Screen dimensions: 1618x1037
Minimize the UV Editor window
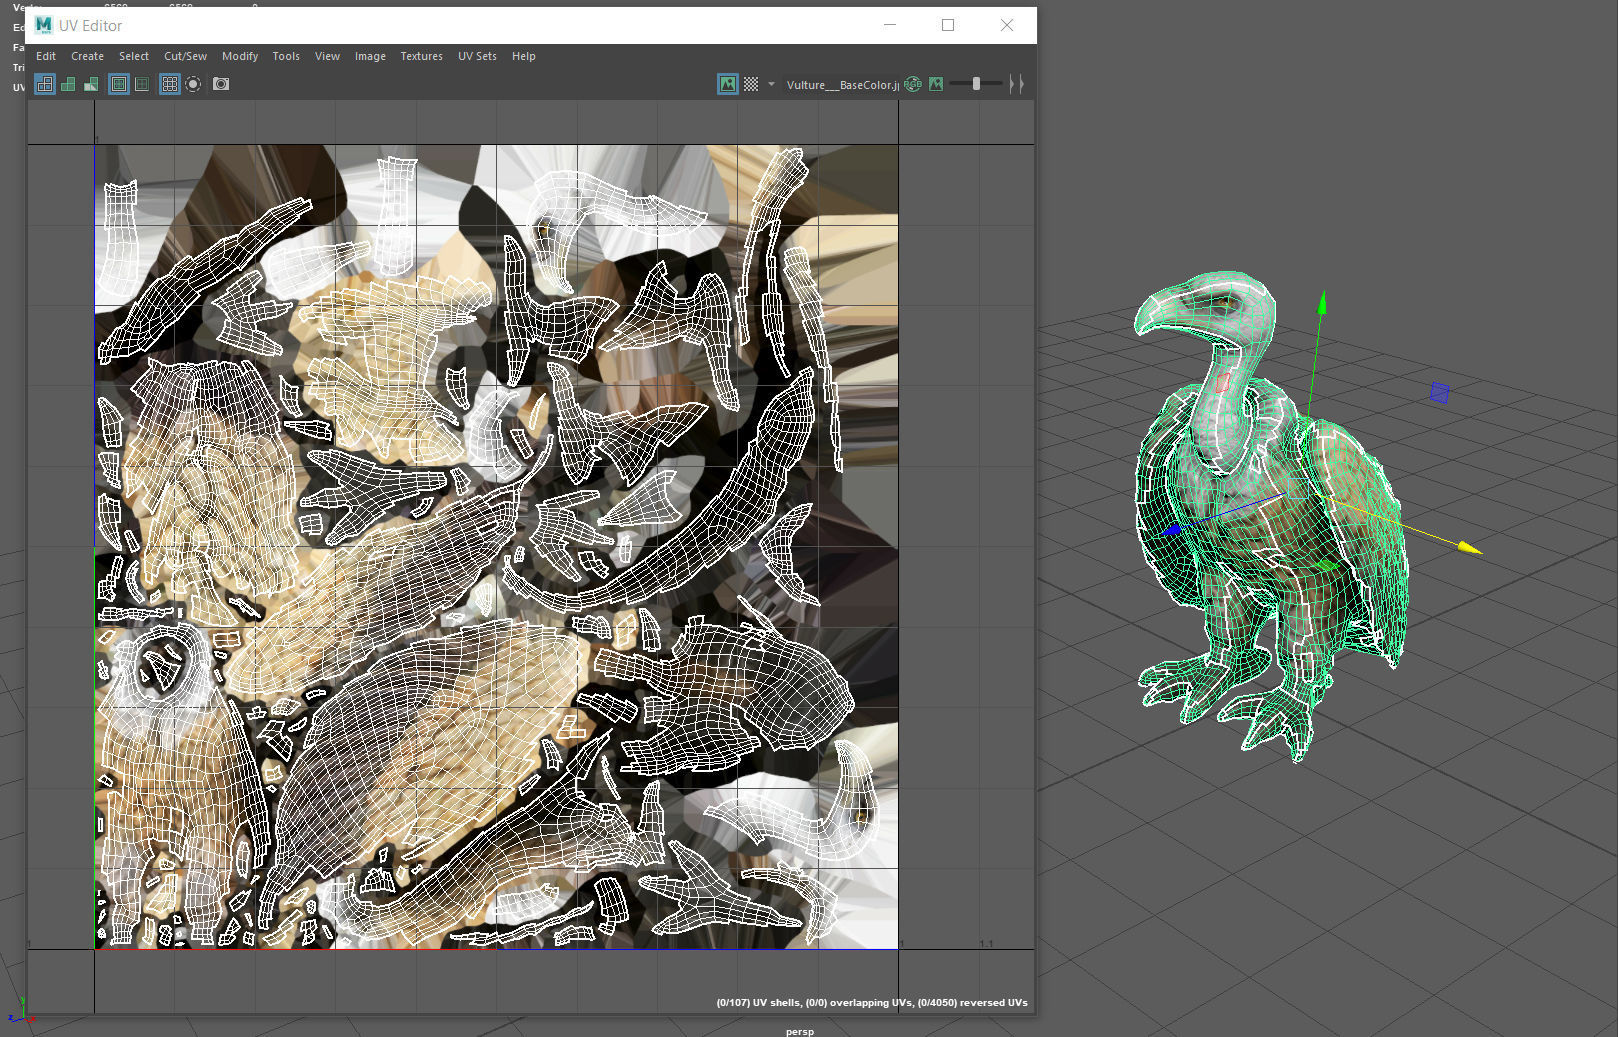pos(890,25)
